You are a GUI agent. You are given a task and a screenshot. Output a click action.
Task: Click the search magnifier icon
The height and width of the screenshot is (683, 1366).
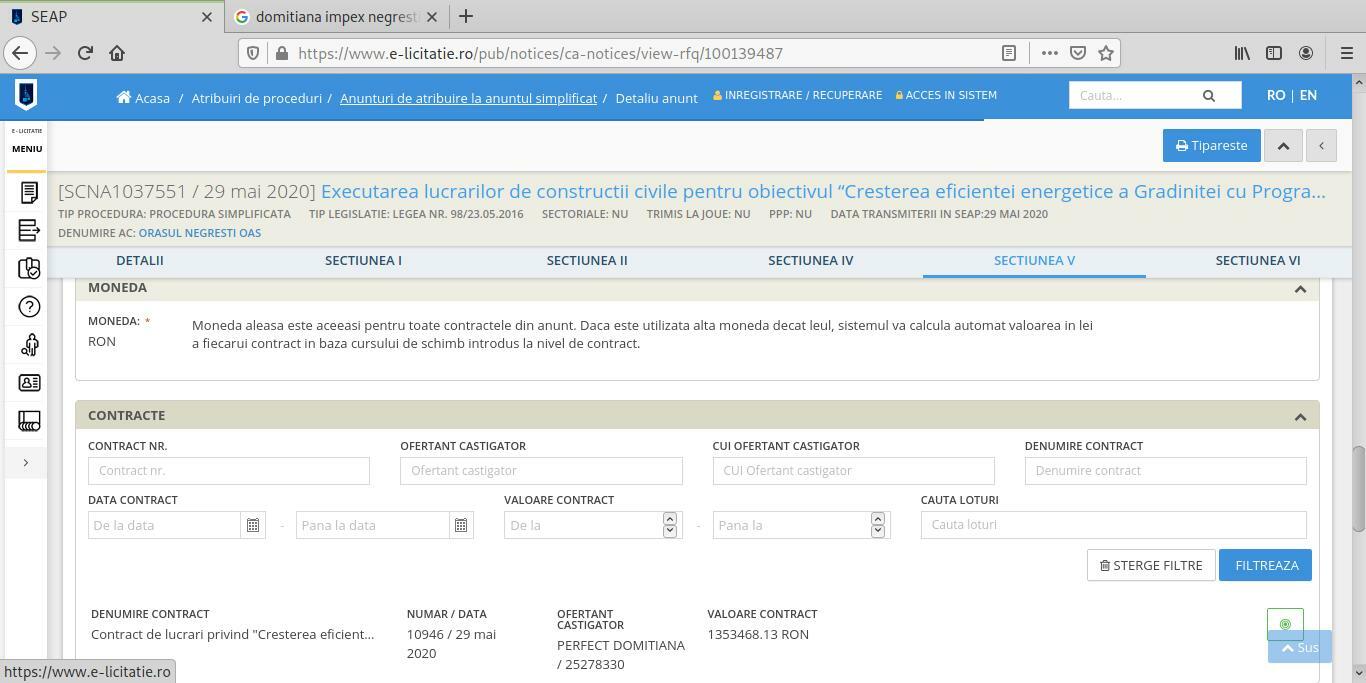tap(1208, 95)
